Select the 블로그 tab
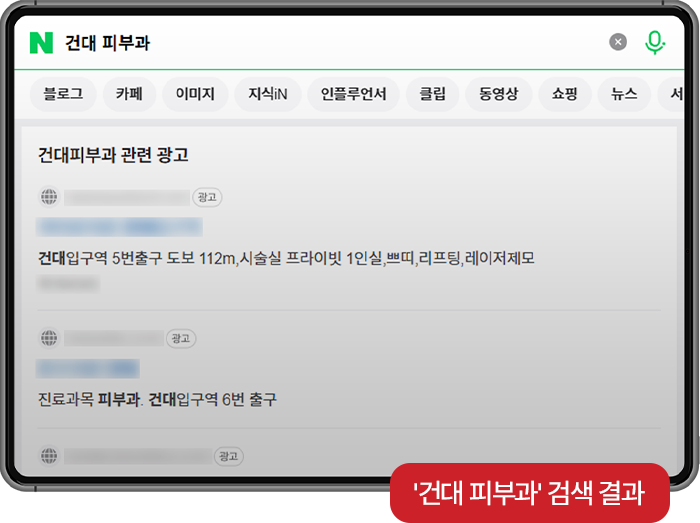Image resolution: width=700 pixels, height=523 pixels. (x=63, y=94)
